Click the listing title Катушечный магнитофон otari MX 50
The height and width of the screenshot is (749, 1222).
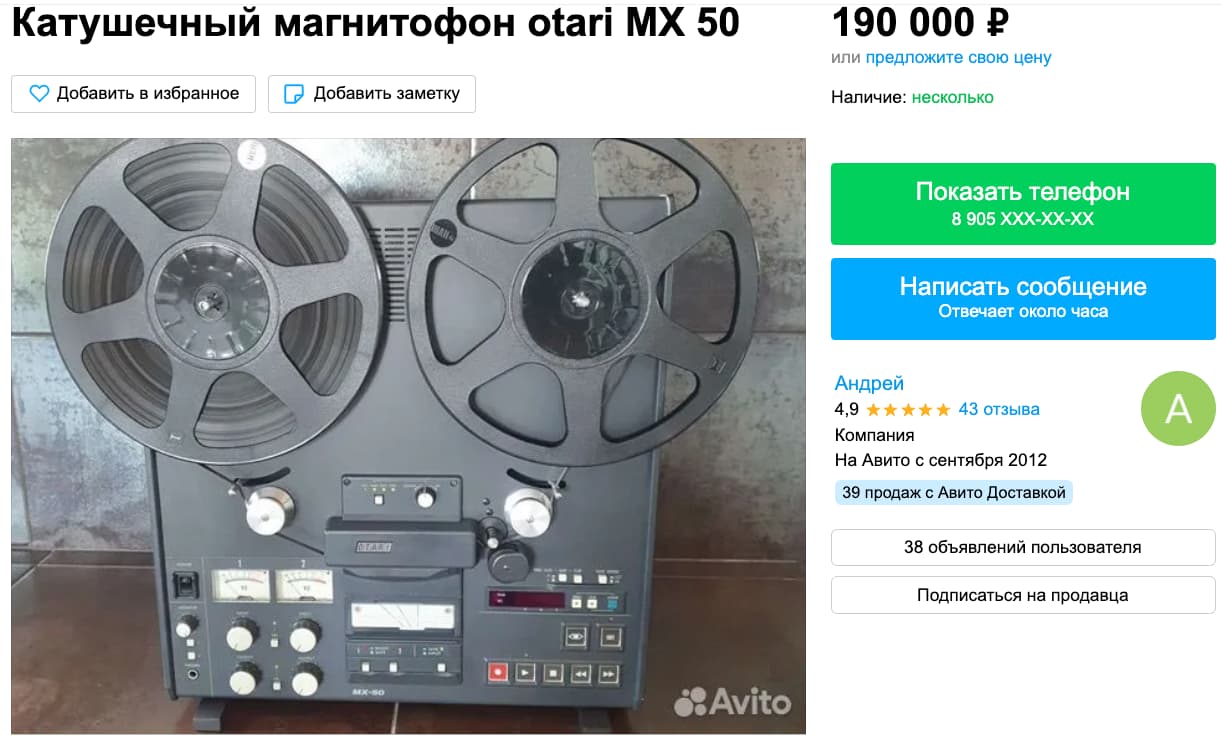(x=376, y=24)
